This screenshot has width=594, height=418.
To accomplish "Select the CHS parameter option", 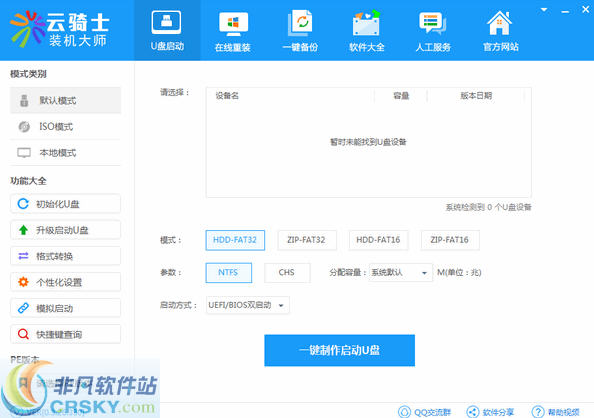I will click(287, 272).
